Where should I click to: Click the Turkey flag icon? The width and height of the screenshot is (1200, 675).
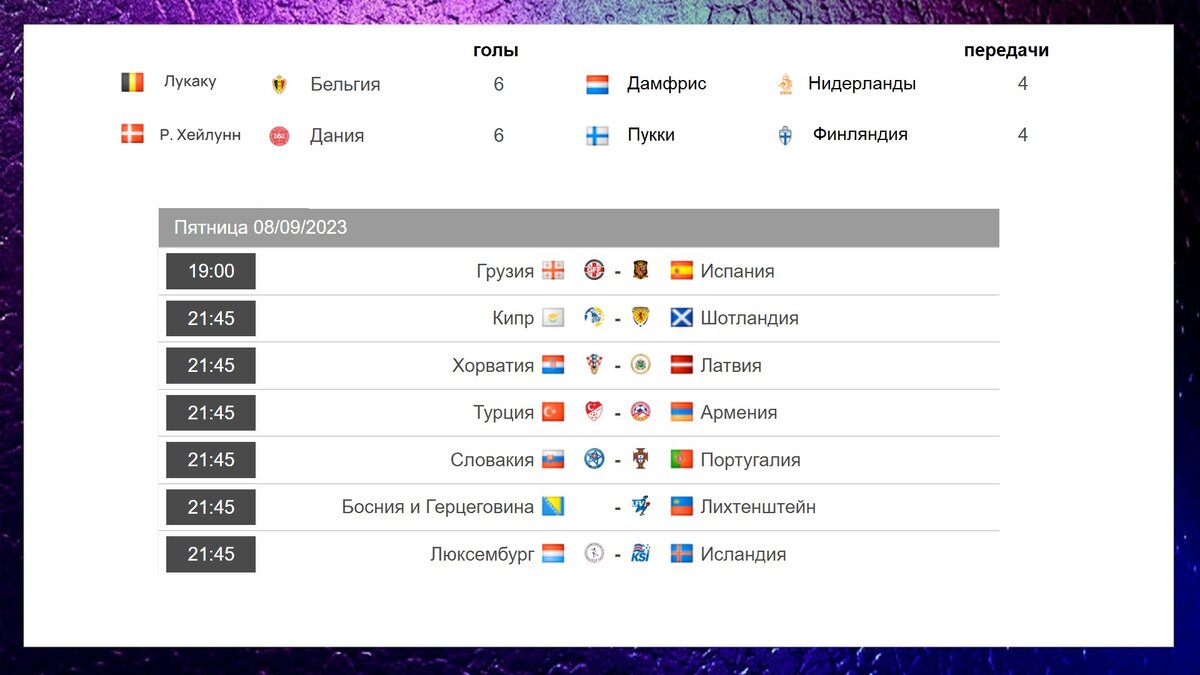(553, 412)
